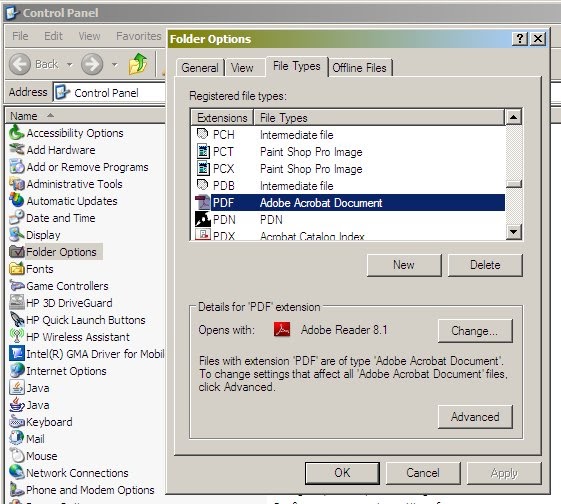The width and height of the screenshot is (561, 504).
Task: Open Internet Options icon
Action: point(16,371)
